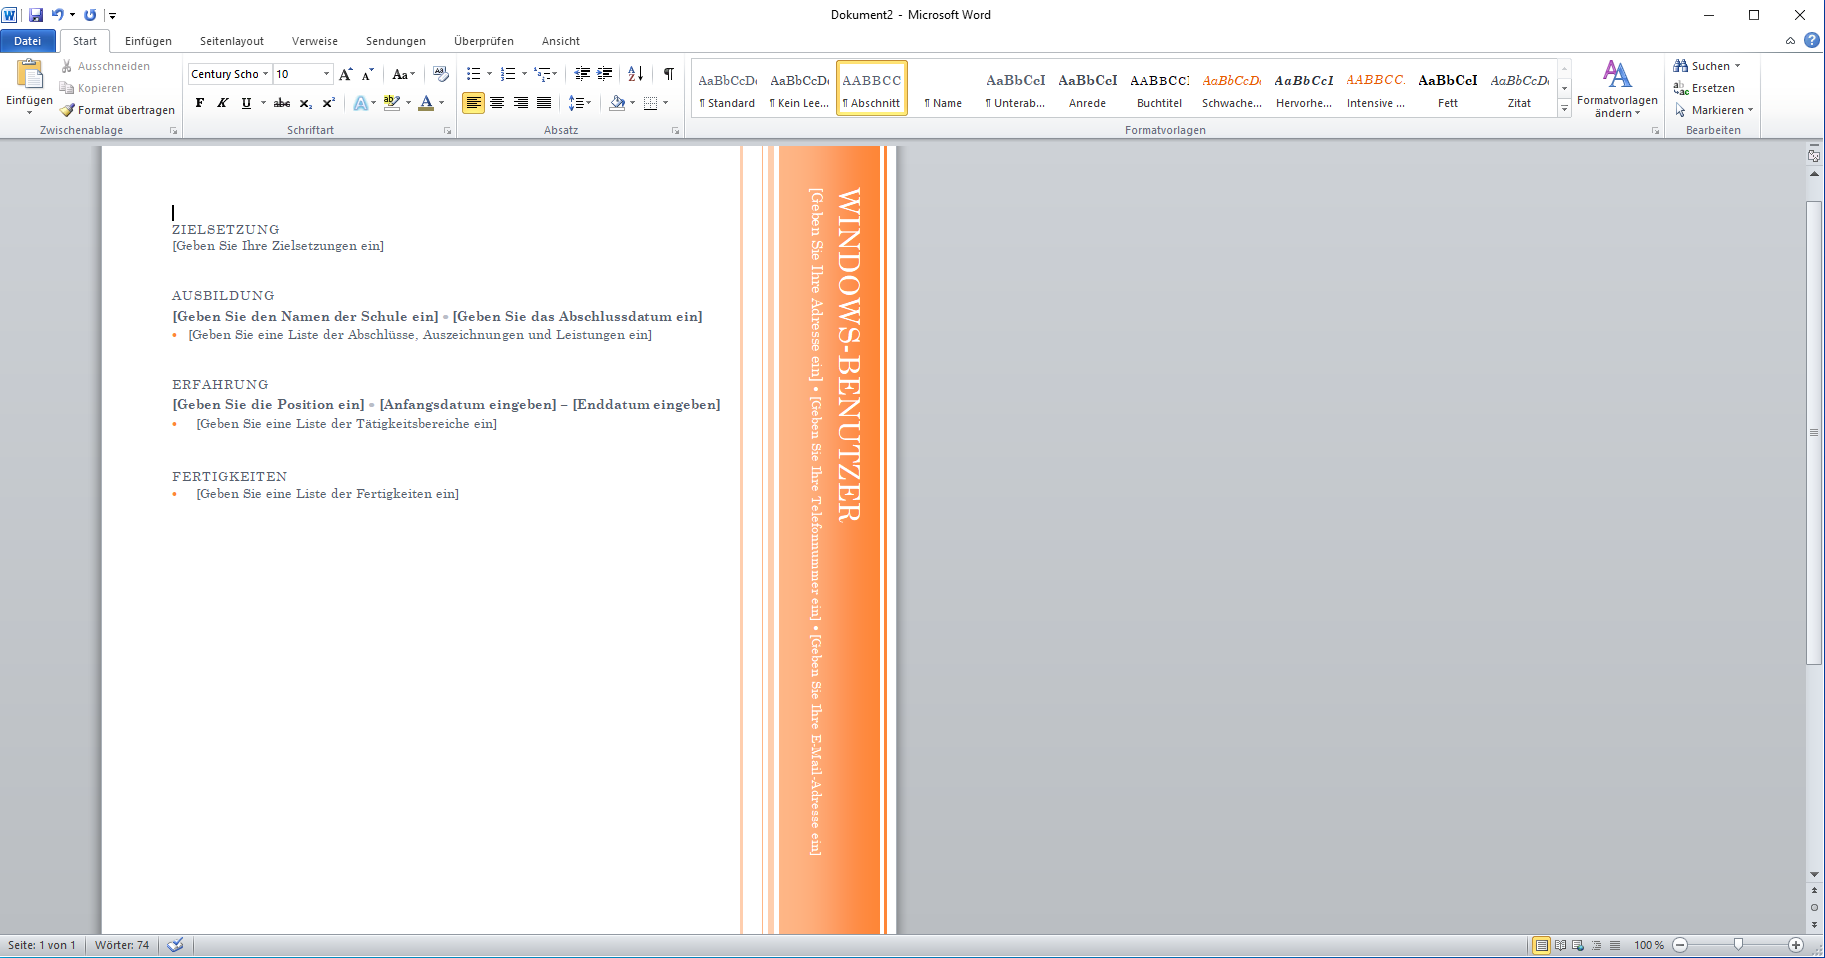
Task: Toggle paragraph marks display (¶)
Action: click(x=668, y=74)
